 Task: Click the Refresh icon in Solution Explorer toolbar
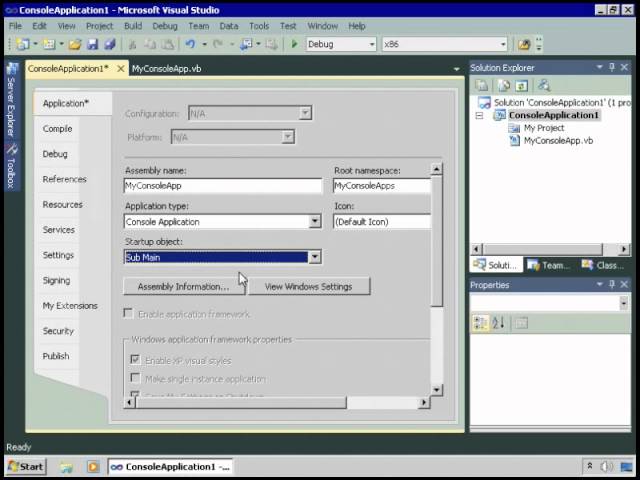[x=521, y=85]
